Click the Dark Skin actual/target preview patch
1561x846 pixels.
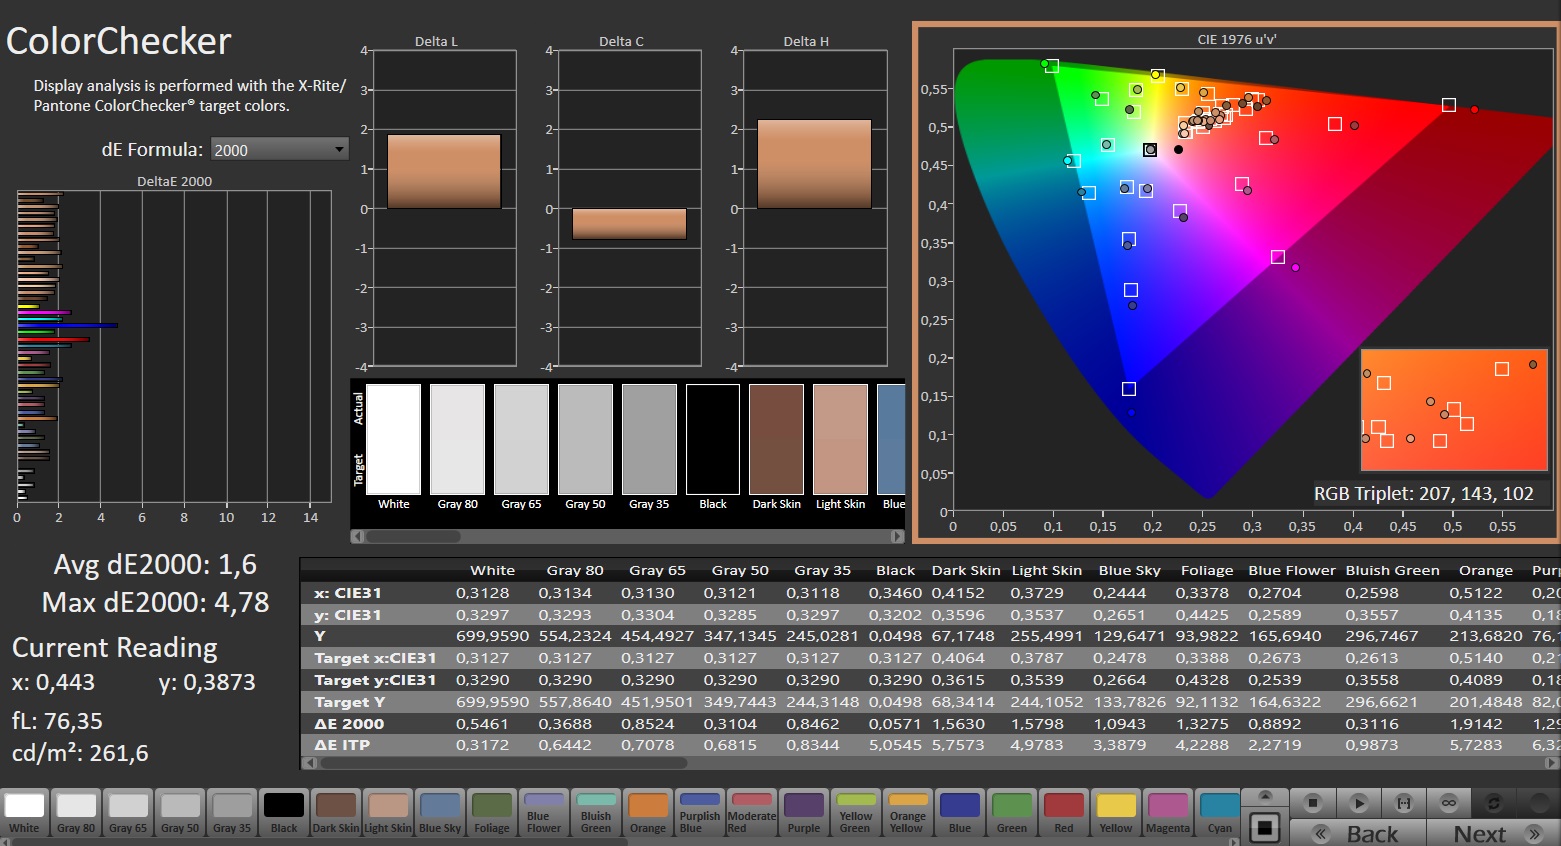(777, 439)
